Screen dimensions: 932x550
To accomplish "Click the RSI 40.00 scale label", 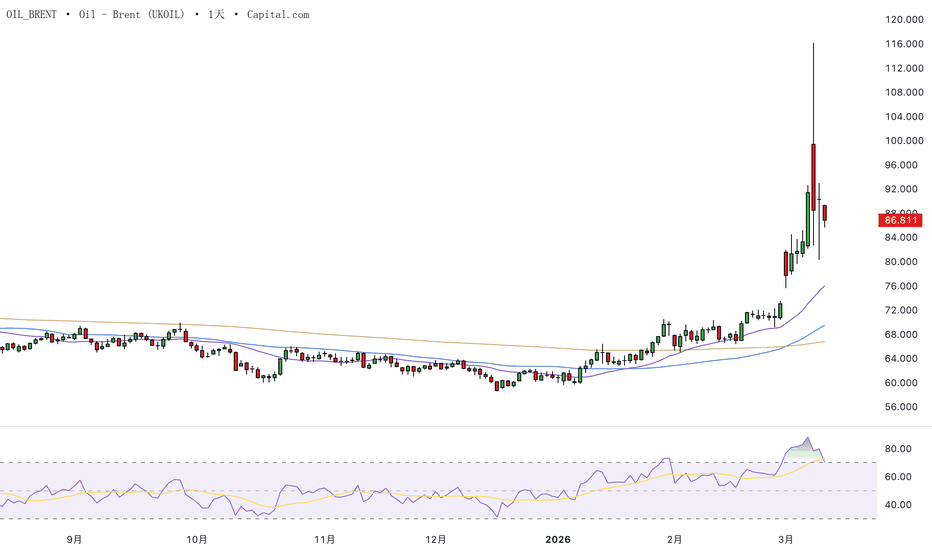I will coord(898,505).
